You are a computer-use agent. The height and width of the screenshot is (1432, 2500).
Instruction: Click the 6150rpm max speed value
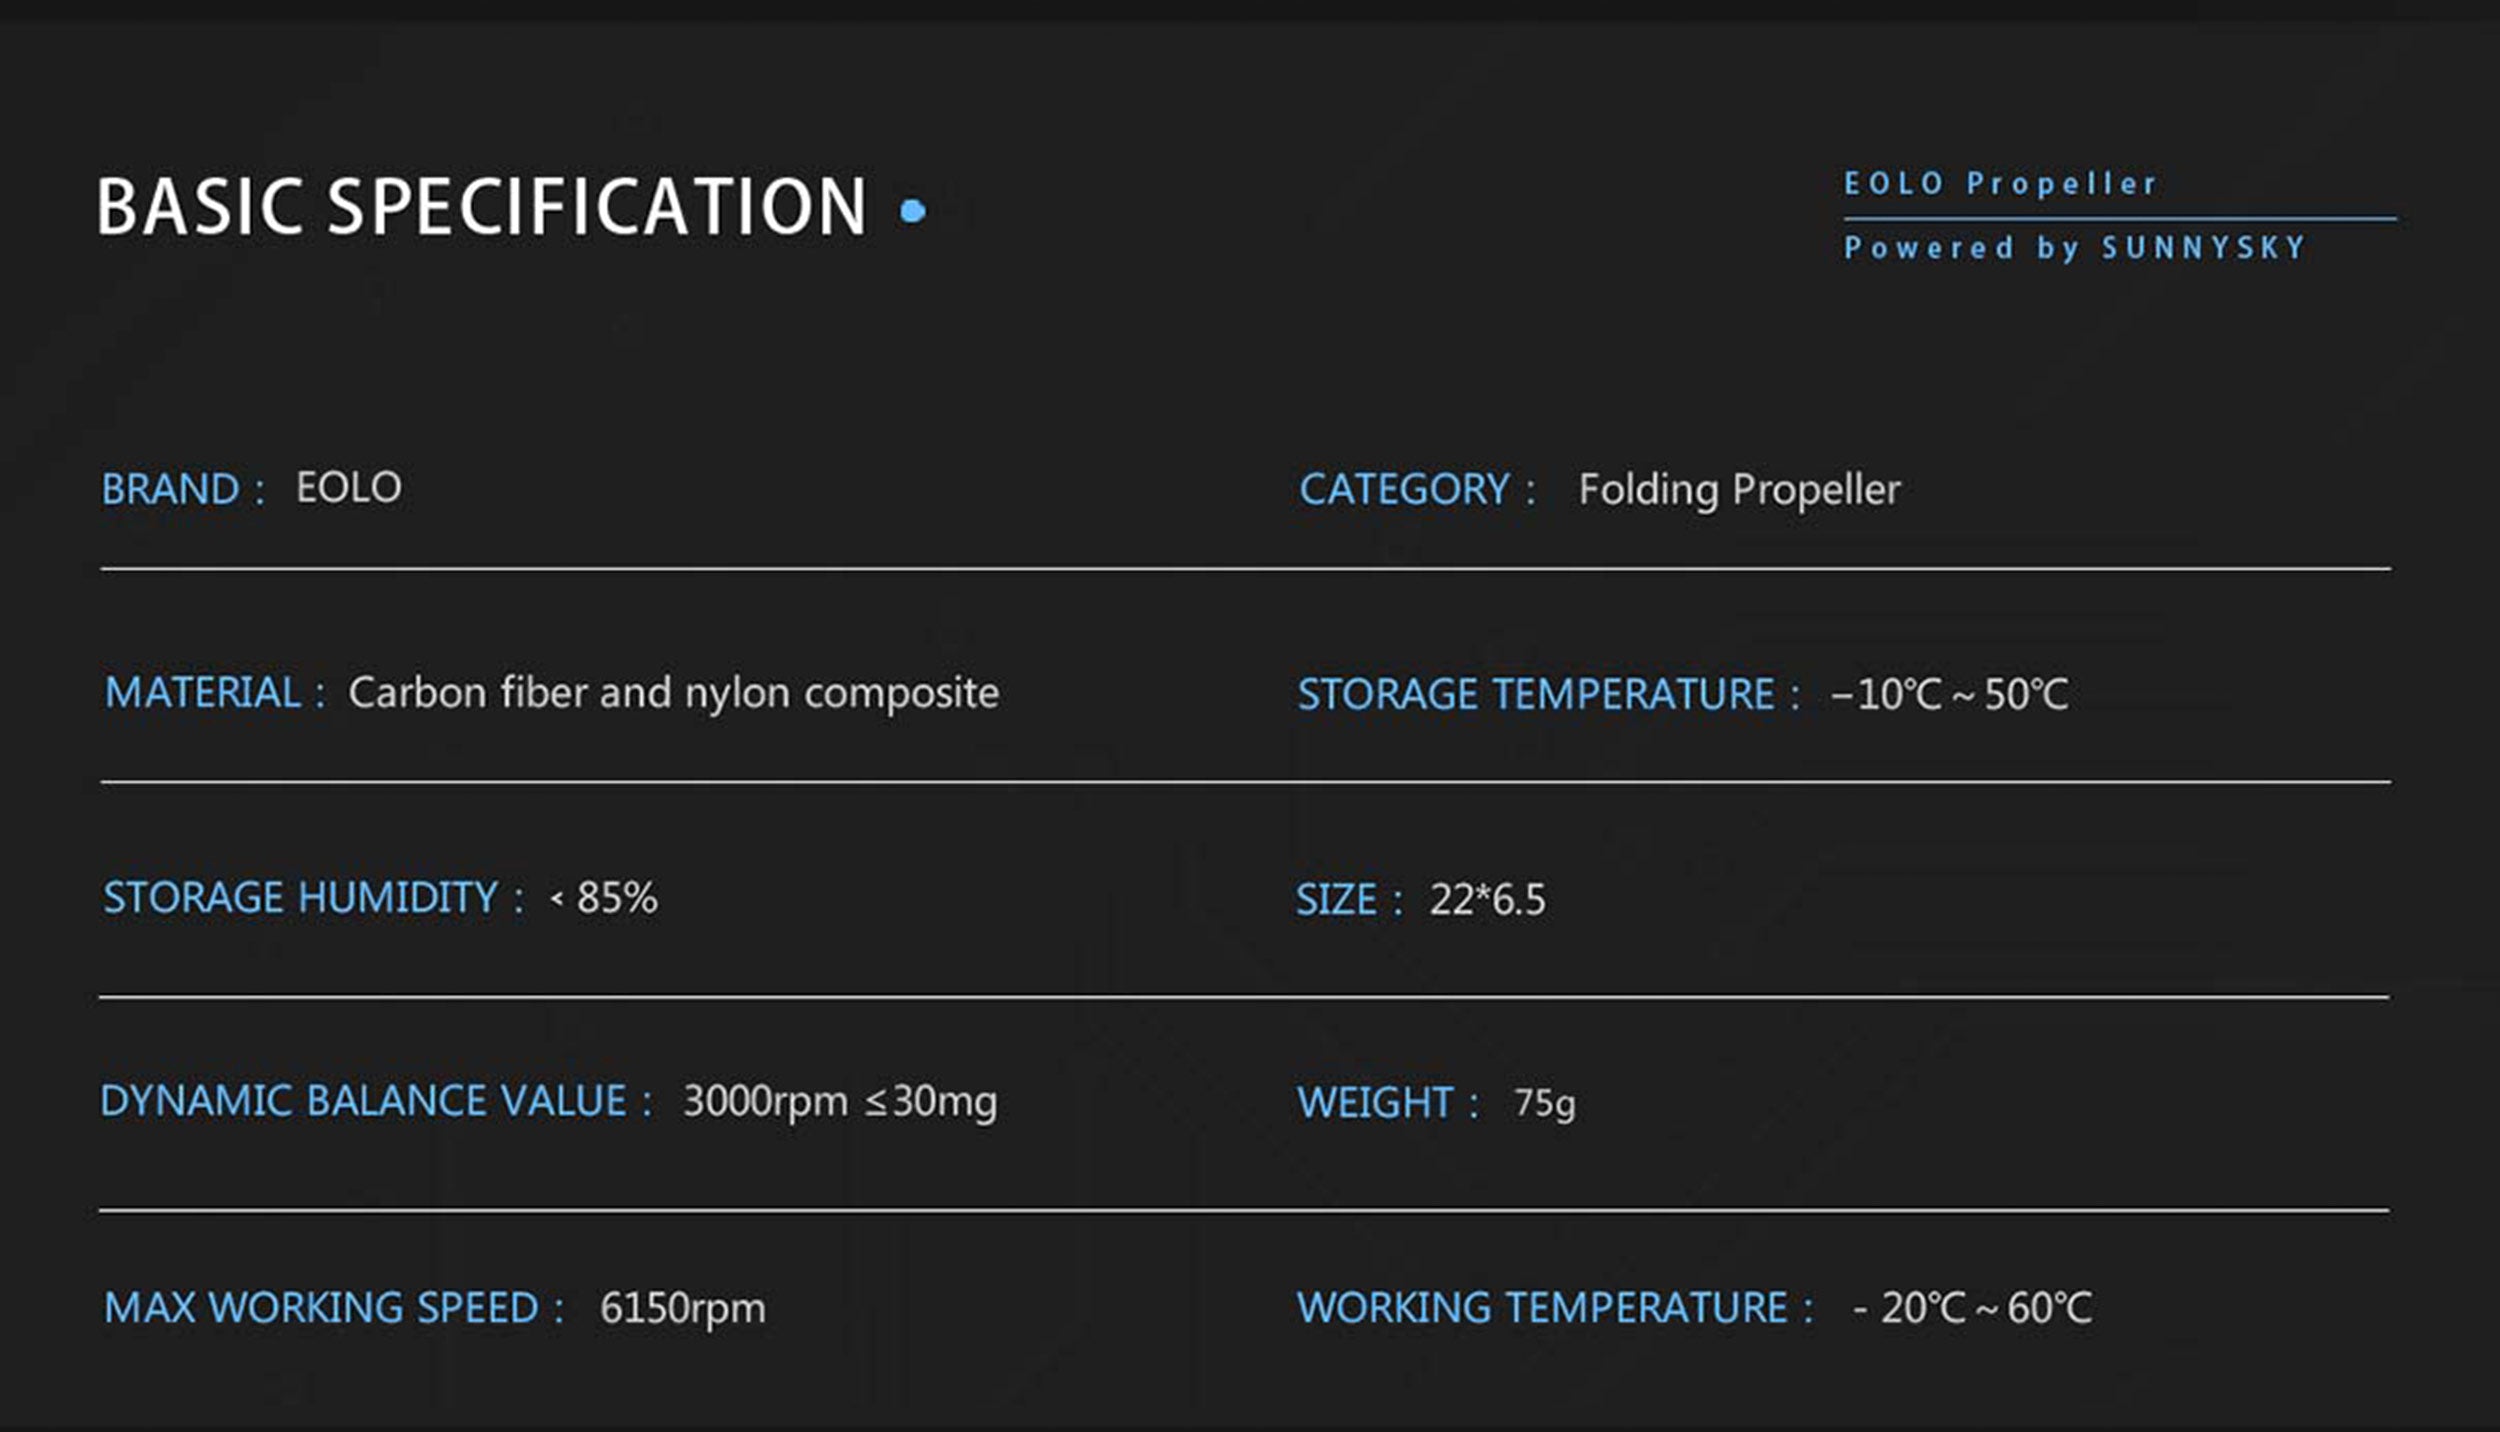tap(682, 1308)
